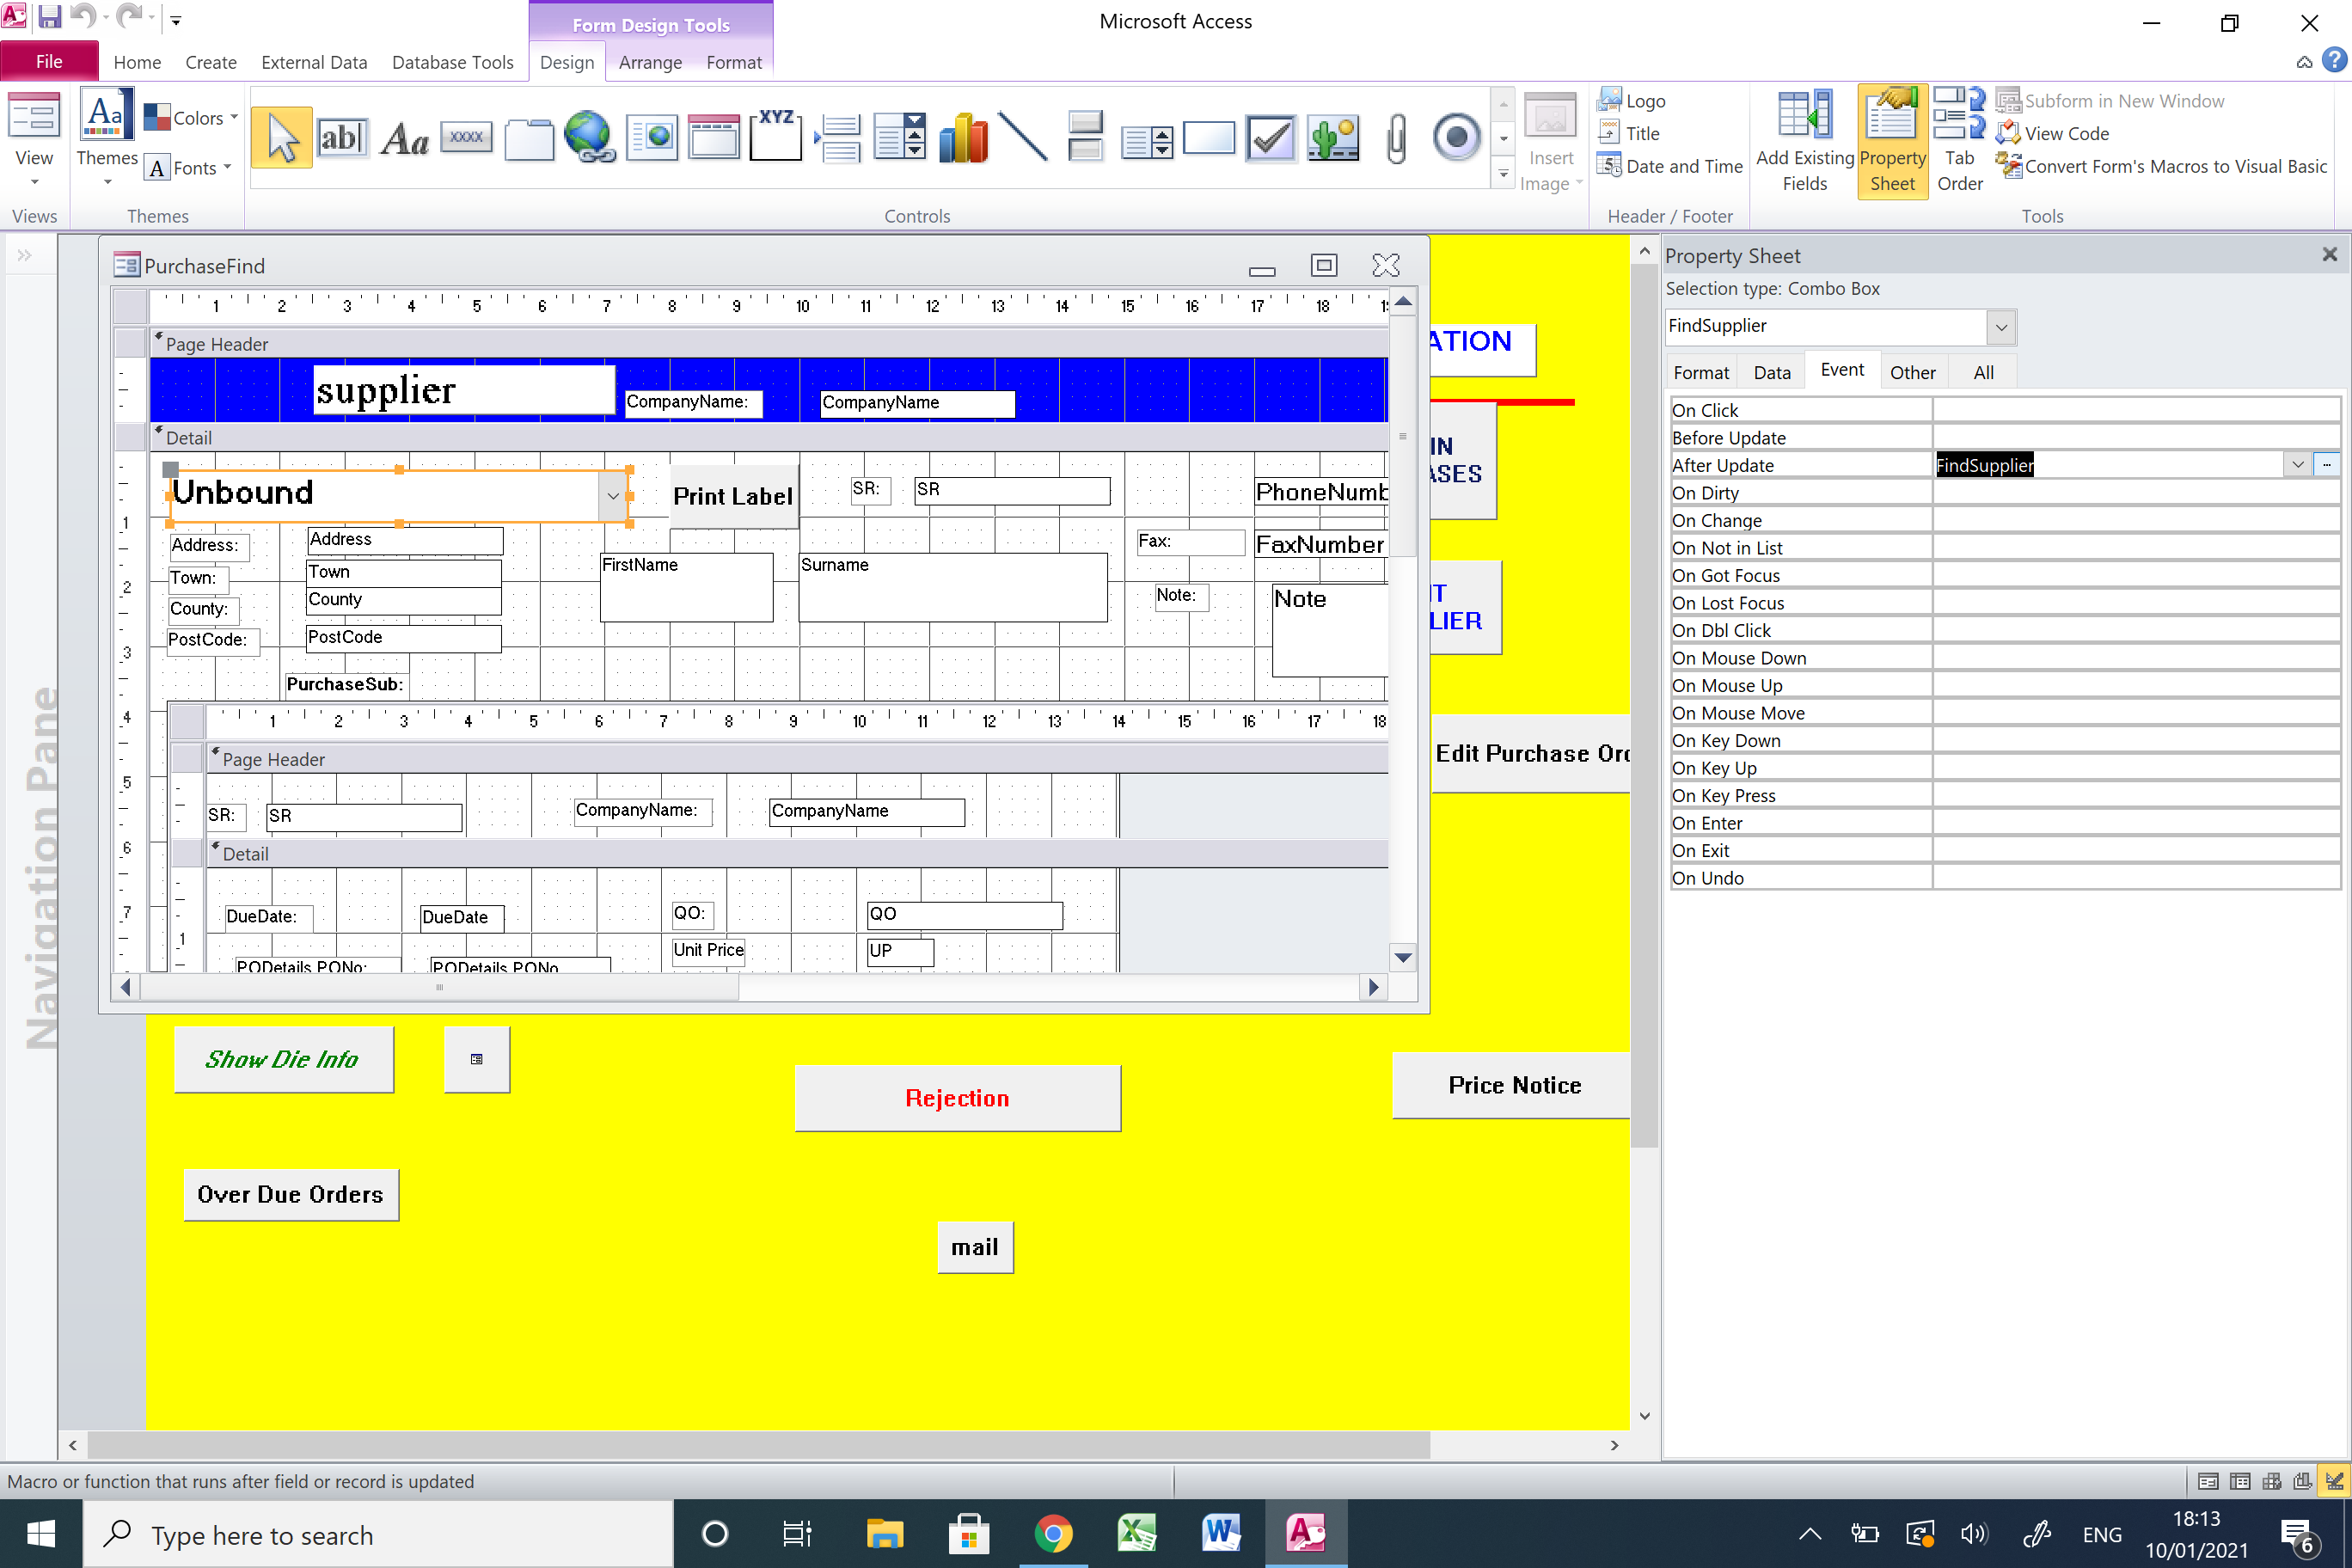Pick the Unbound Object Frame tool
Screen dimensions: 2352x1568
pos(1333,138)
